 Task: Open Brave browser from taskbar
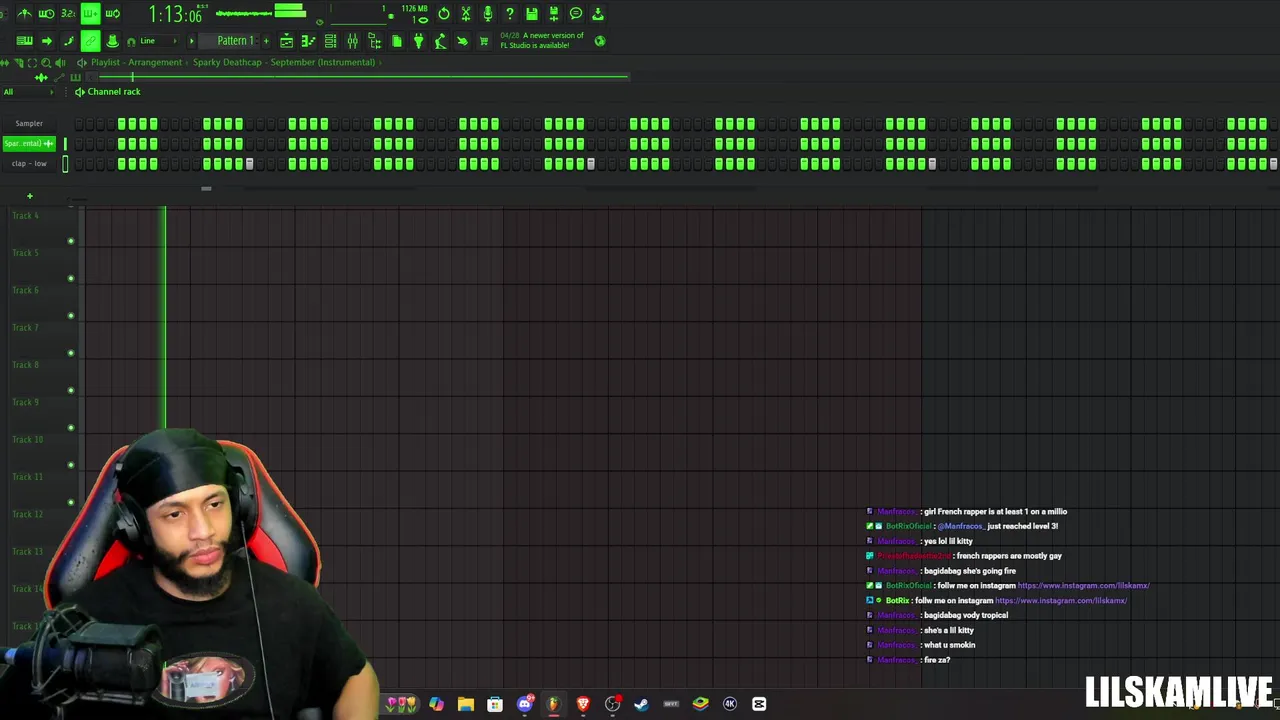583,704
